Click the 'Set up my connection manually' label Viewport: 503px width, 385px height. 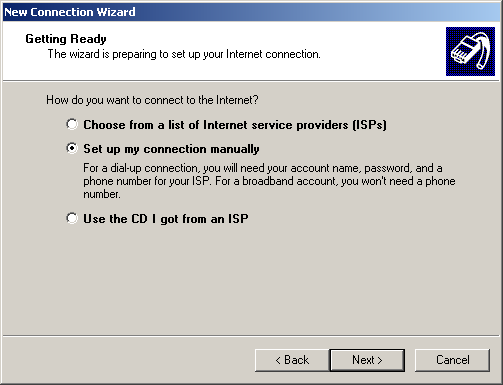(171, 149)
